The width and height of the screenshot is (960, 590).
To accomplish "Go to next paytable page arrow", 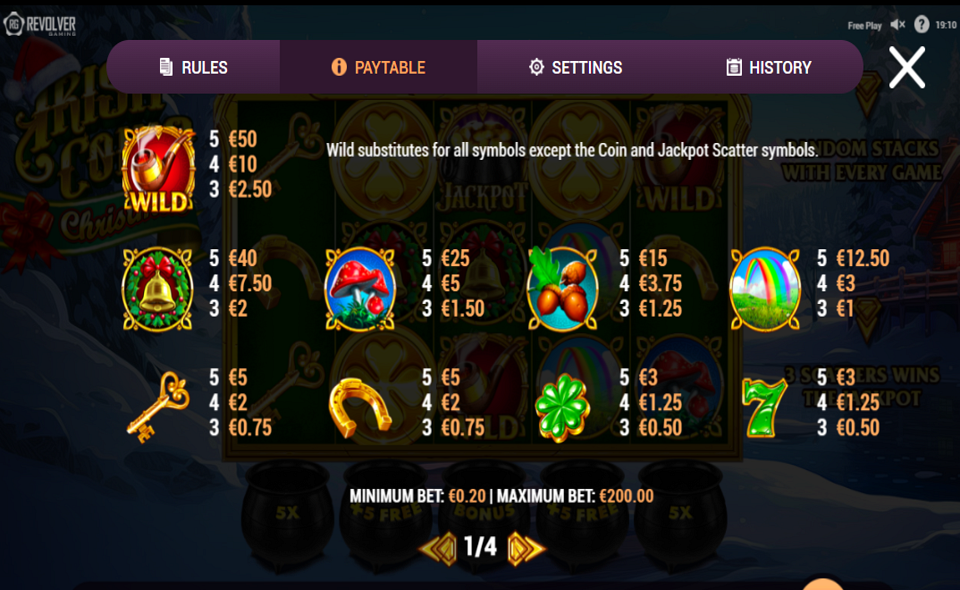I will tap(526, 548).
